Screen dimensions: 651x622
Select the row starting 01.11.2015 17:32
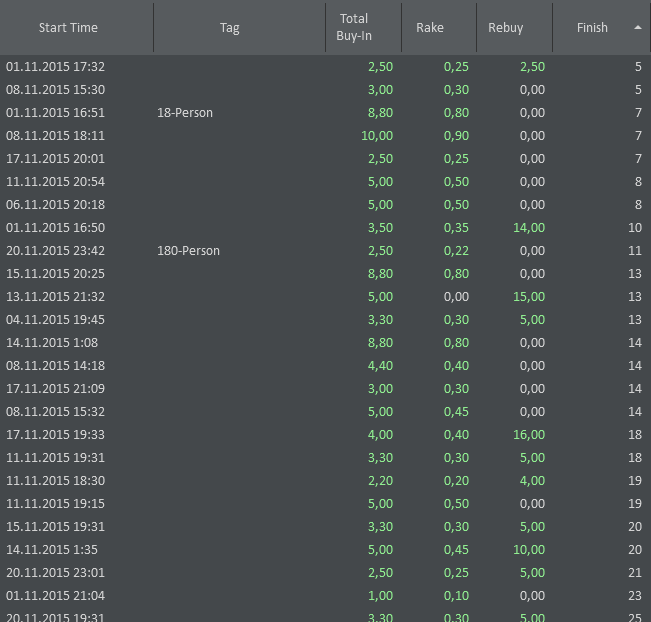click(x=56, y=67)
